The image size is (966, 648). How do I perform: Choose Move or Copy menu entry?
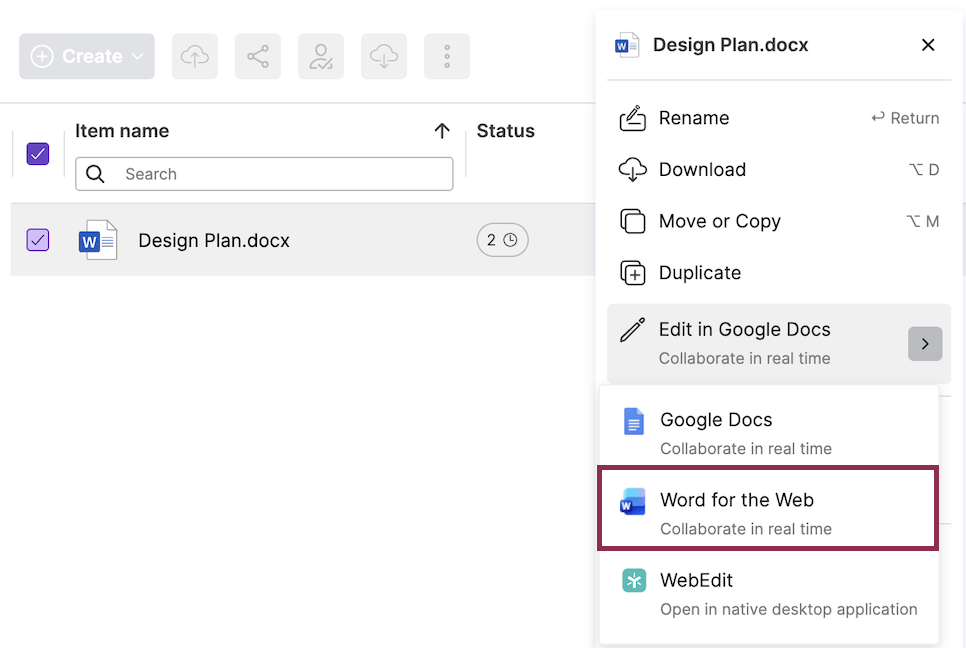[779, 221]
